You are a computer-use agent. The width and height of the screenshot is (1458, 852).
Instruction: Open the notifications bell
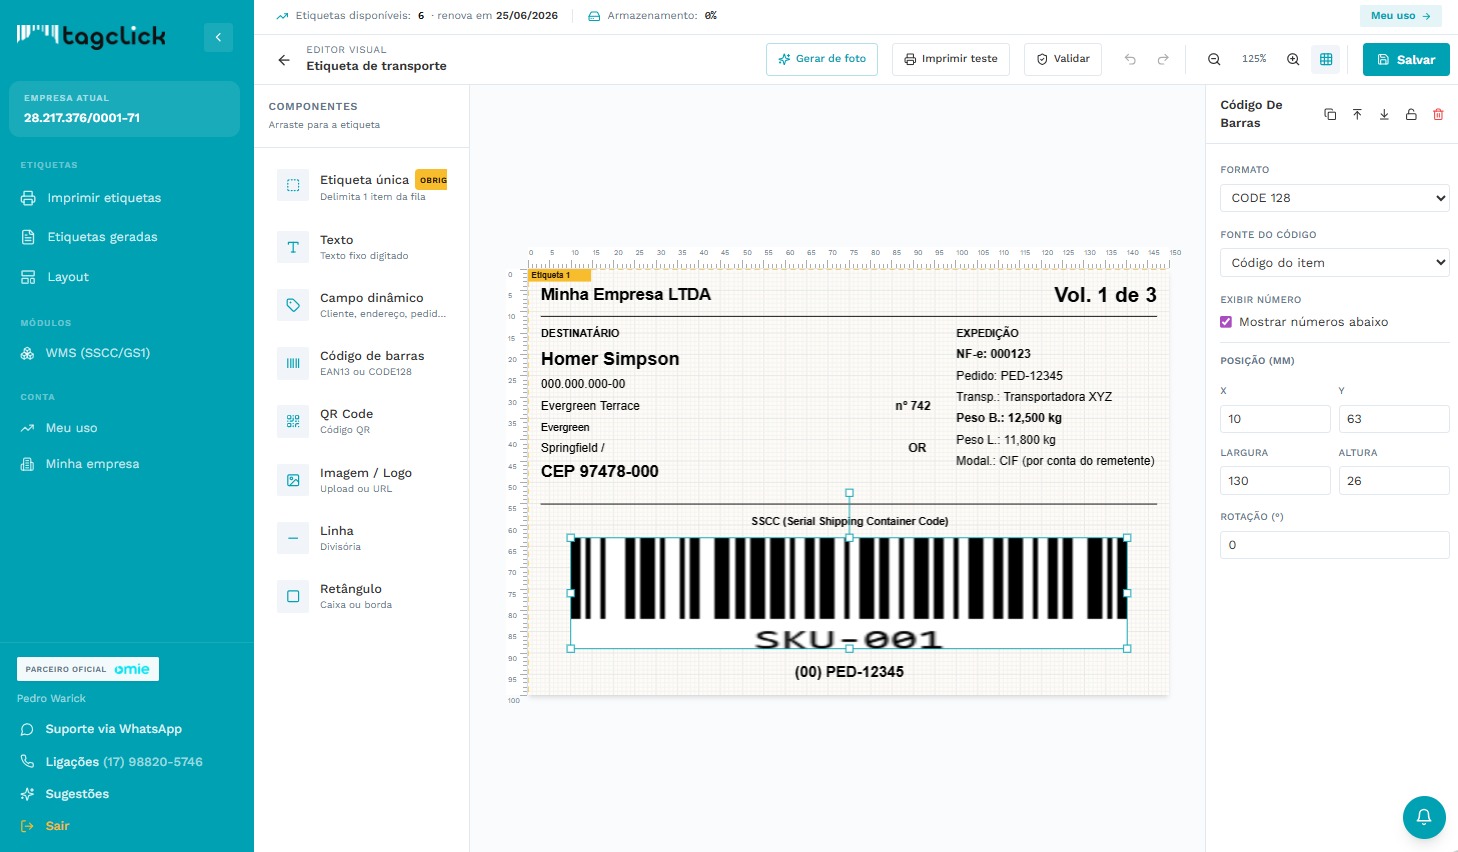point(1424,817)
